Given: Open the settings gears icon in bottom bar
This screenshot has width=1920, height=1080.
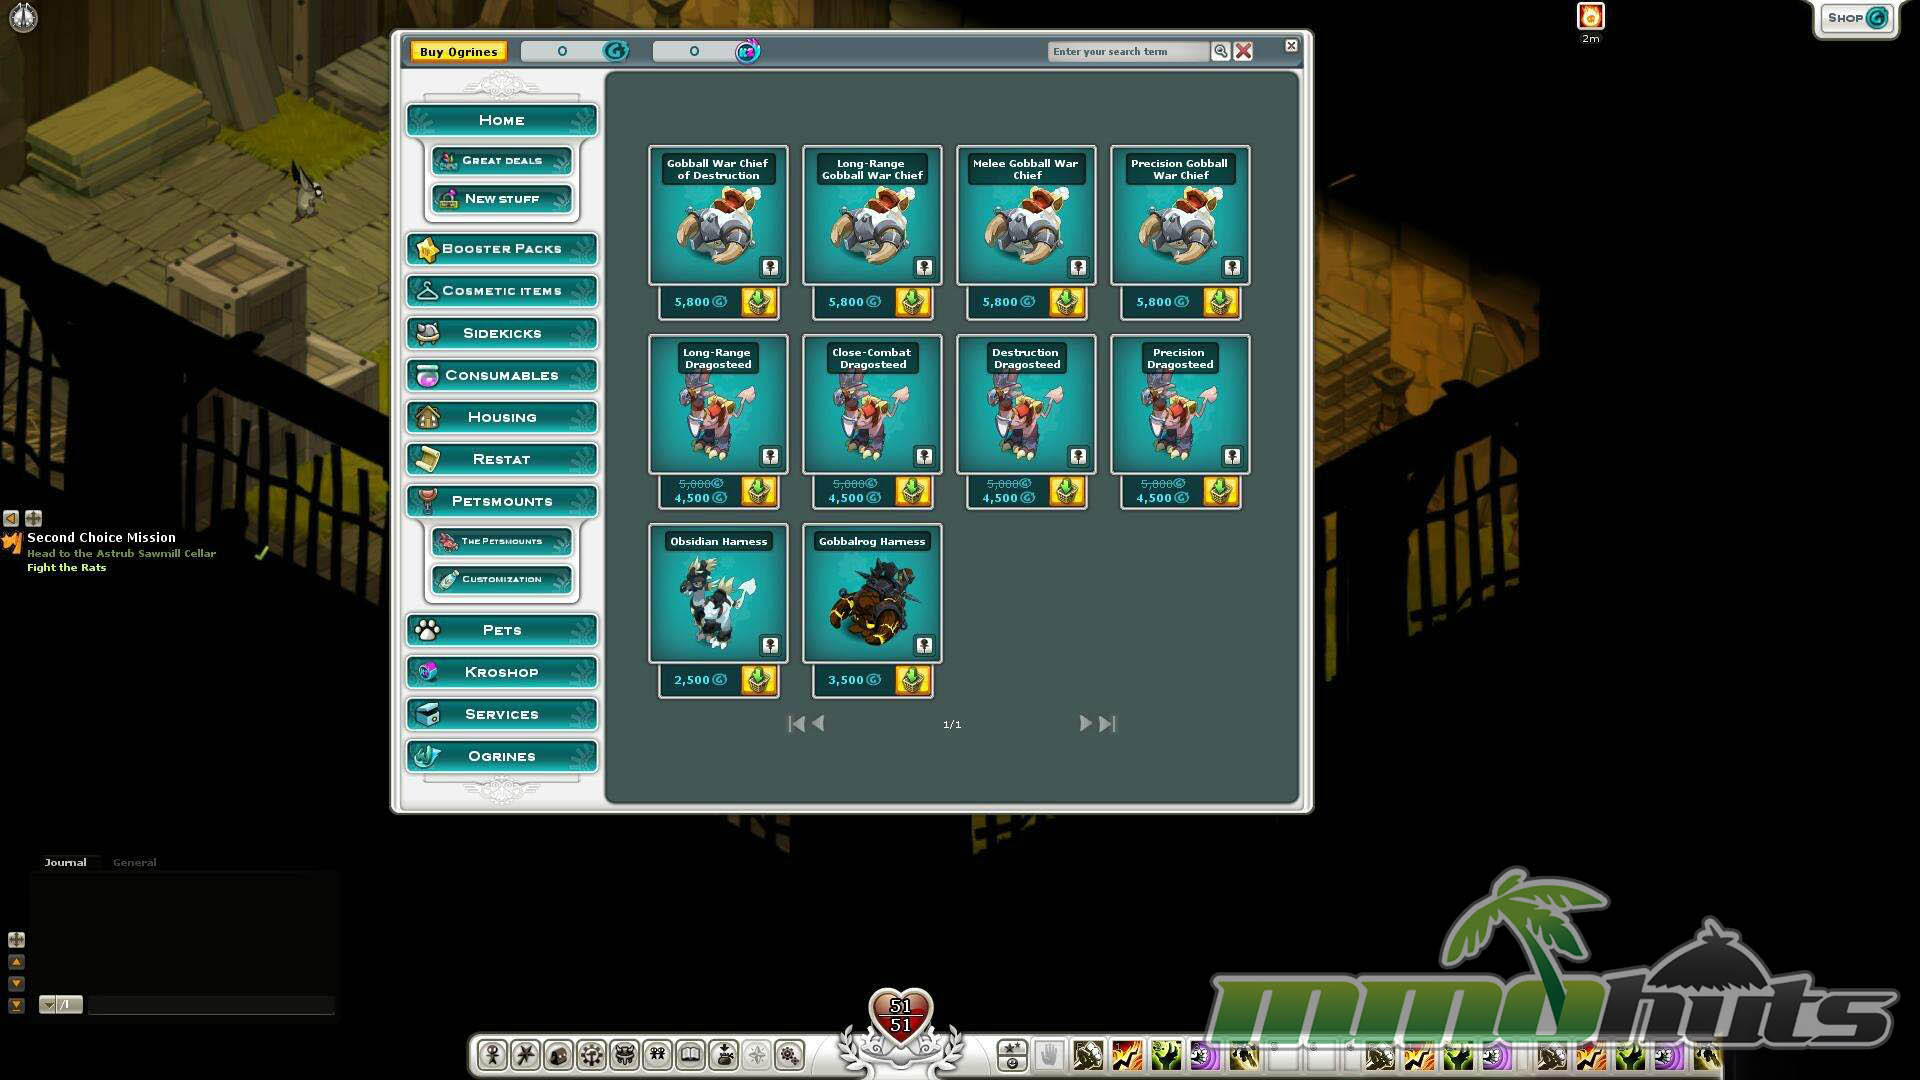Looking at the screenshot, I should click(x=789, y=1055).
